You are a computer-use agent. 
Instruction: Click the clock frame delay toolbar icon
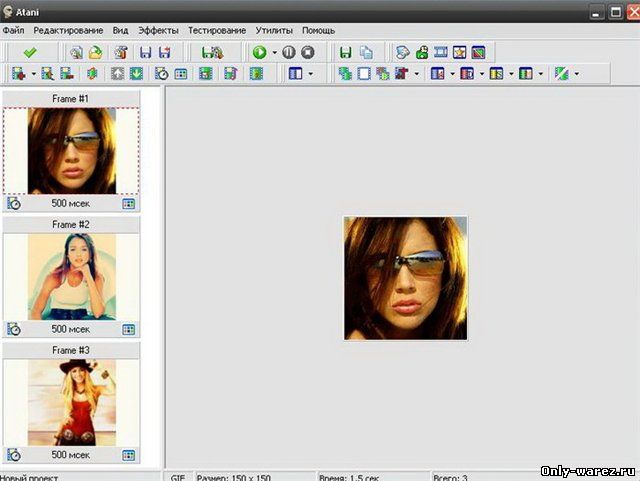click(x=161, y=74)
